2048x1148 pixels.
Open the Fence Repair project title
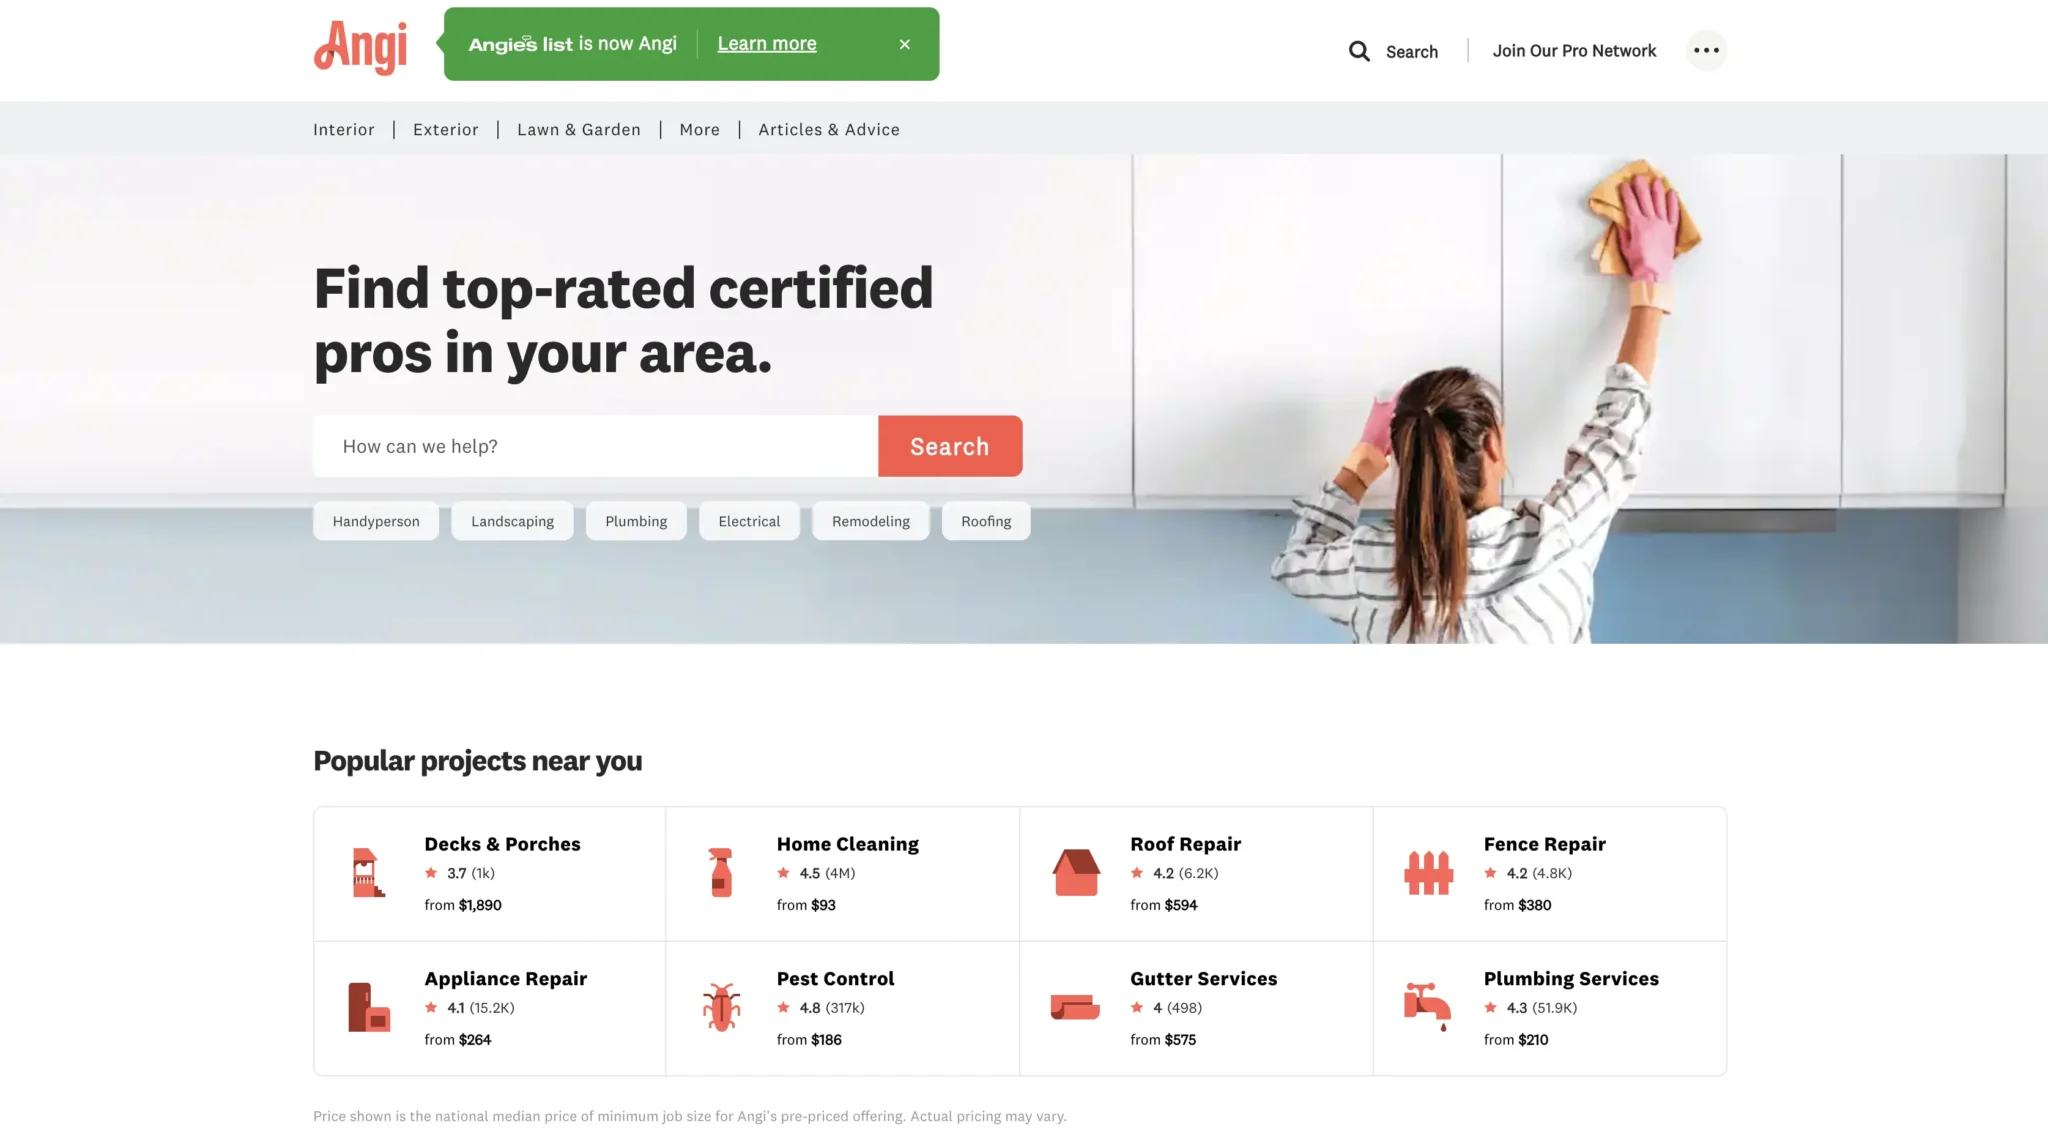point(1545,844)
